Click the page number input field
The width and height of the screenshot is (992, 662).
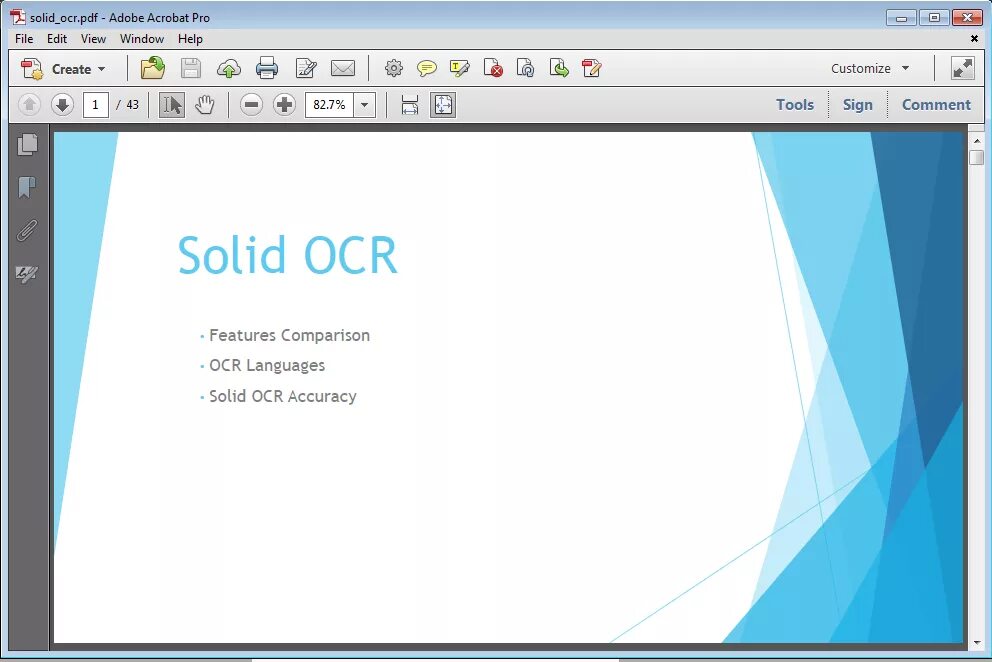[x=96, y=104]
